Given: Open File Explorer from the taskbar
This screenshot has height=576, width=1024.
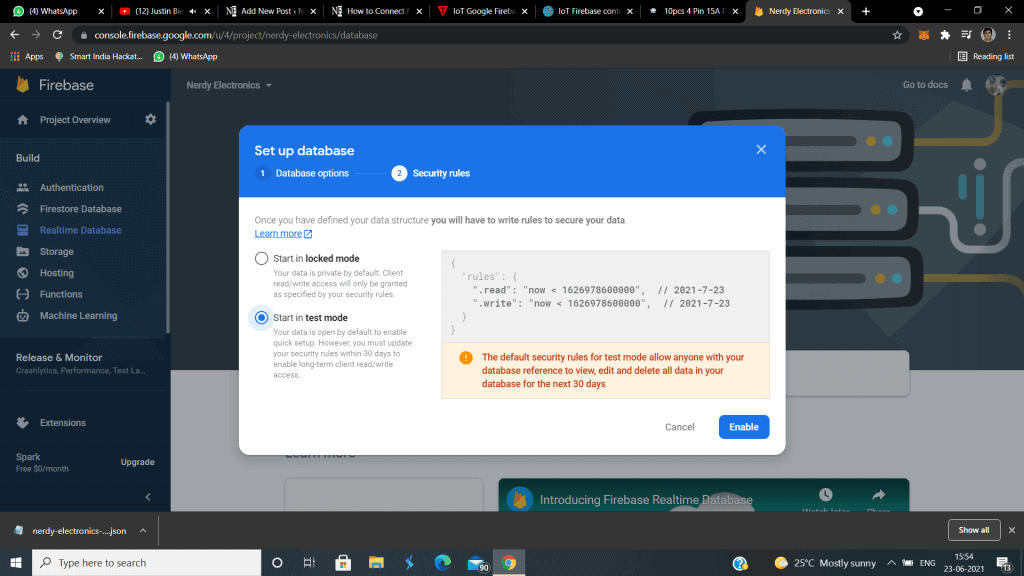Looking at the screenshot, I should point(376,563).
